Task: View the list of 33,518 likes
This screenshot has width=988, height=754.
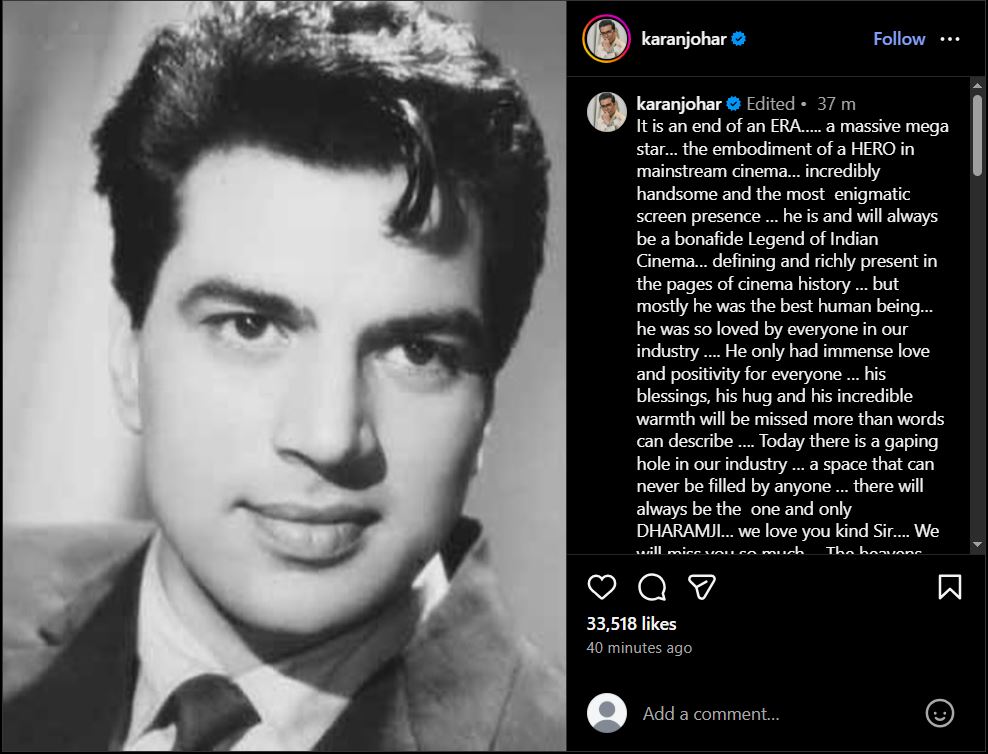Action: 631,623
